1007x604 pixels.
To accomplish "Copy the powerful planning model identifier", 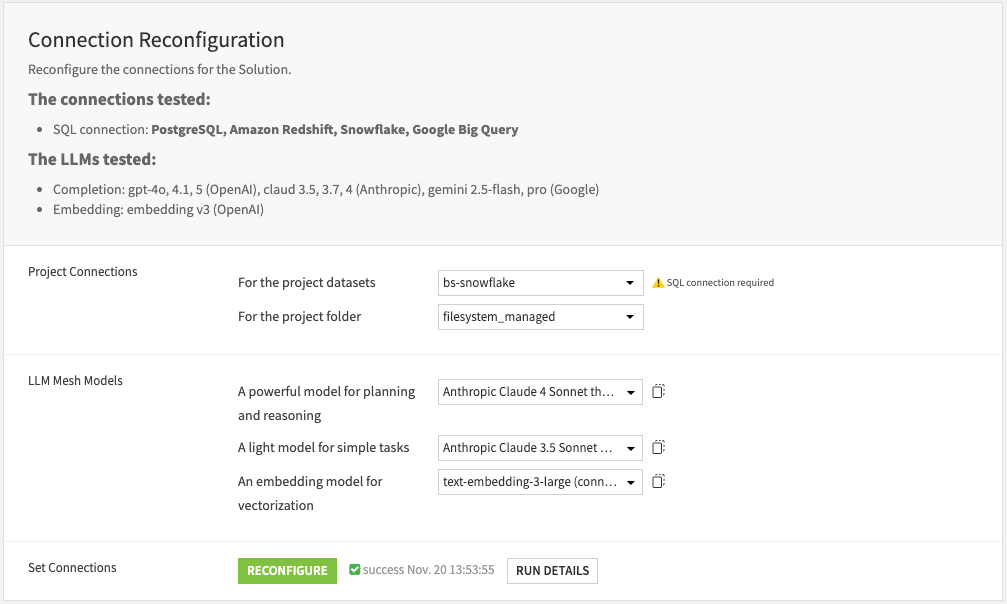I will coord(658,391).
